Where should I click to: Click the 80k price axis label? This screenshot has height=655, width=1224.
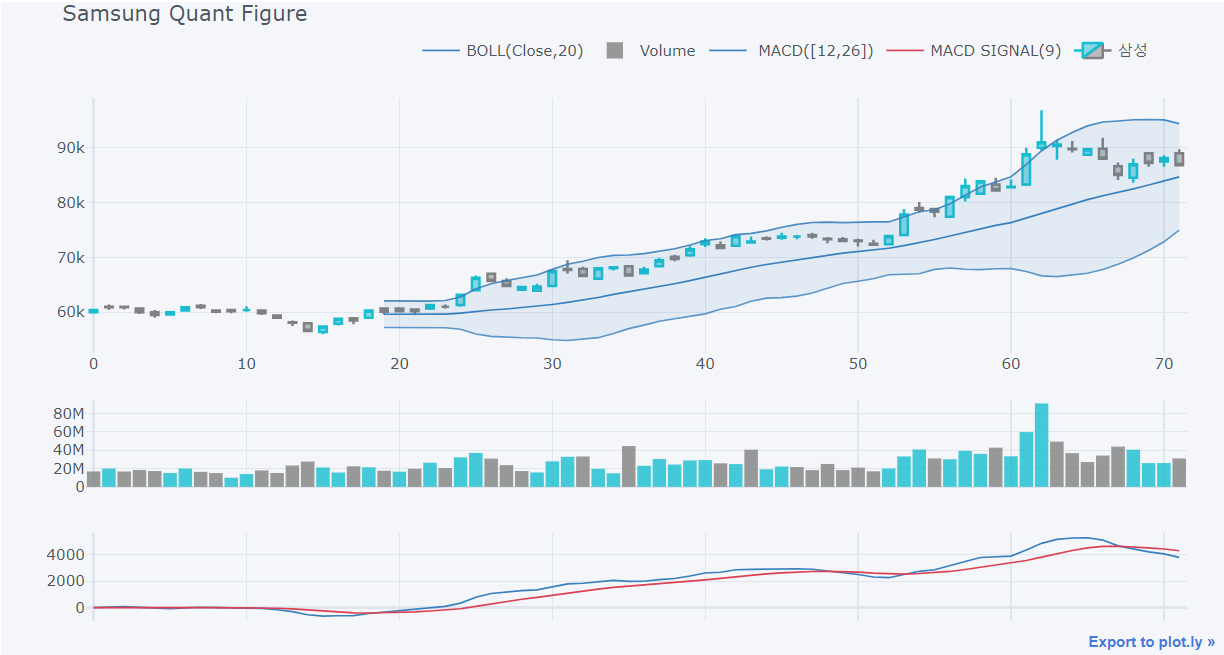point(70,203)
